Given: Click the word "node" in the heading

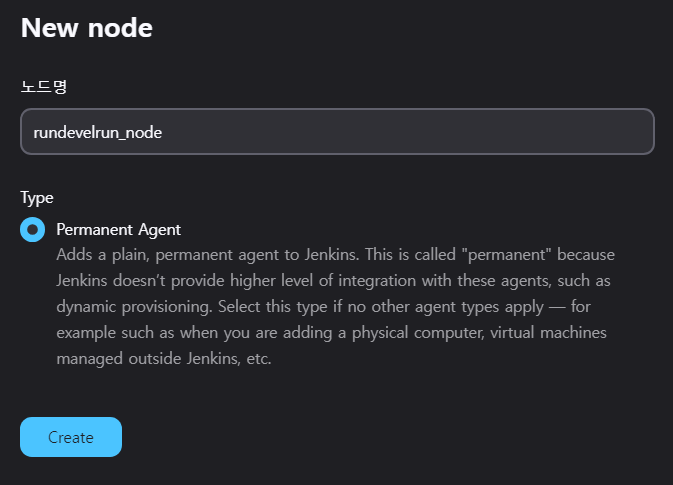Looking at the screenshot, I should [126, 28].
